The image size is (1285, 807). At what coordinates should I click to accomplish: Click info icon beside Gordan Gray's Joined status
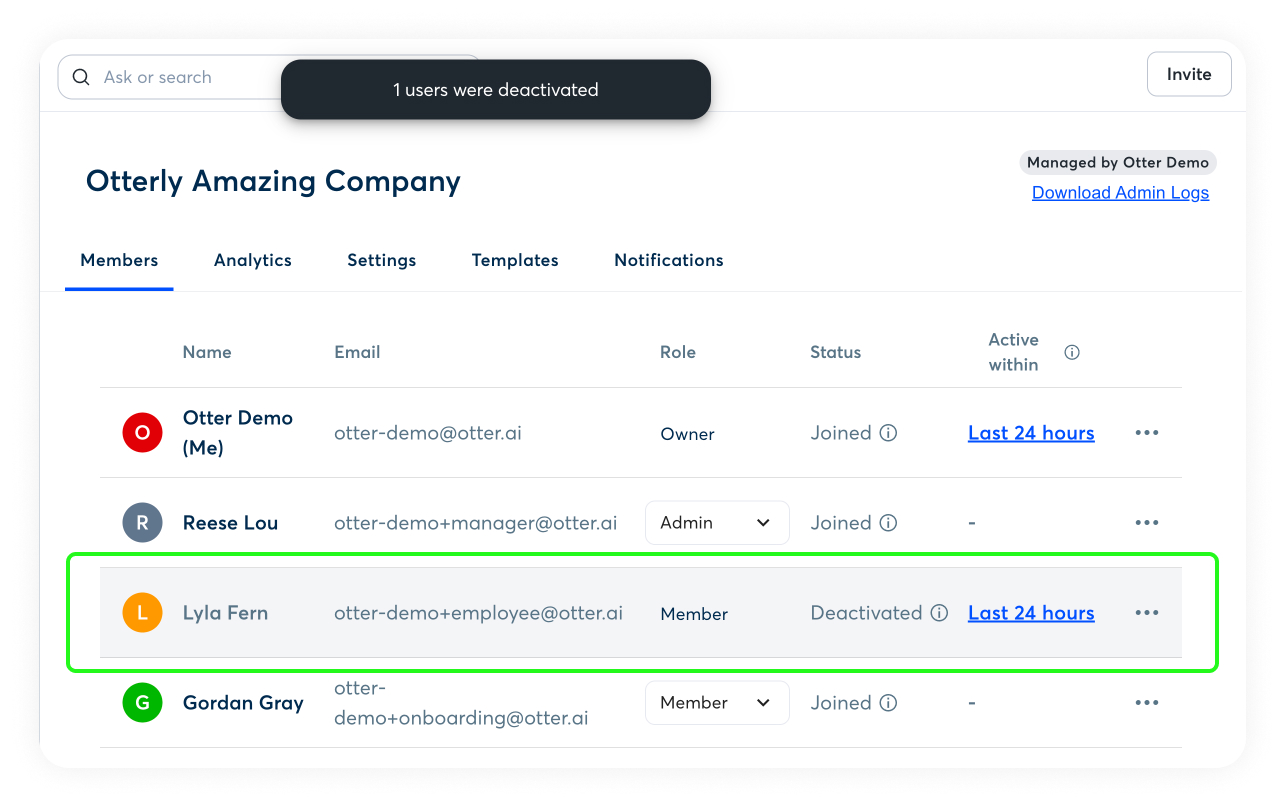point(888,703)
